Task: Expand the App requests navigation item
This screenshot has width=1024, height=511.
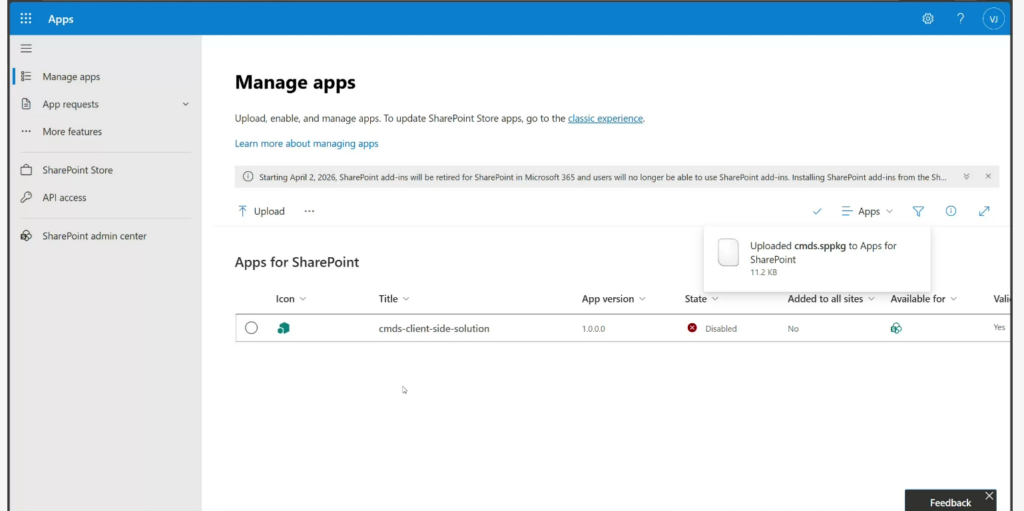Action: pos(185,104)
